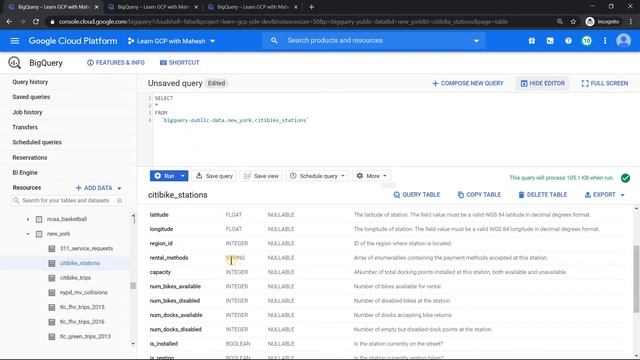Activate Cloud Shell icon
Image resolution: width=640 pixels, height=360 pixels.
tap(550, 41)
